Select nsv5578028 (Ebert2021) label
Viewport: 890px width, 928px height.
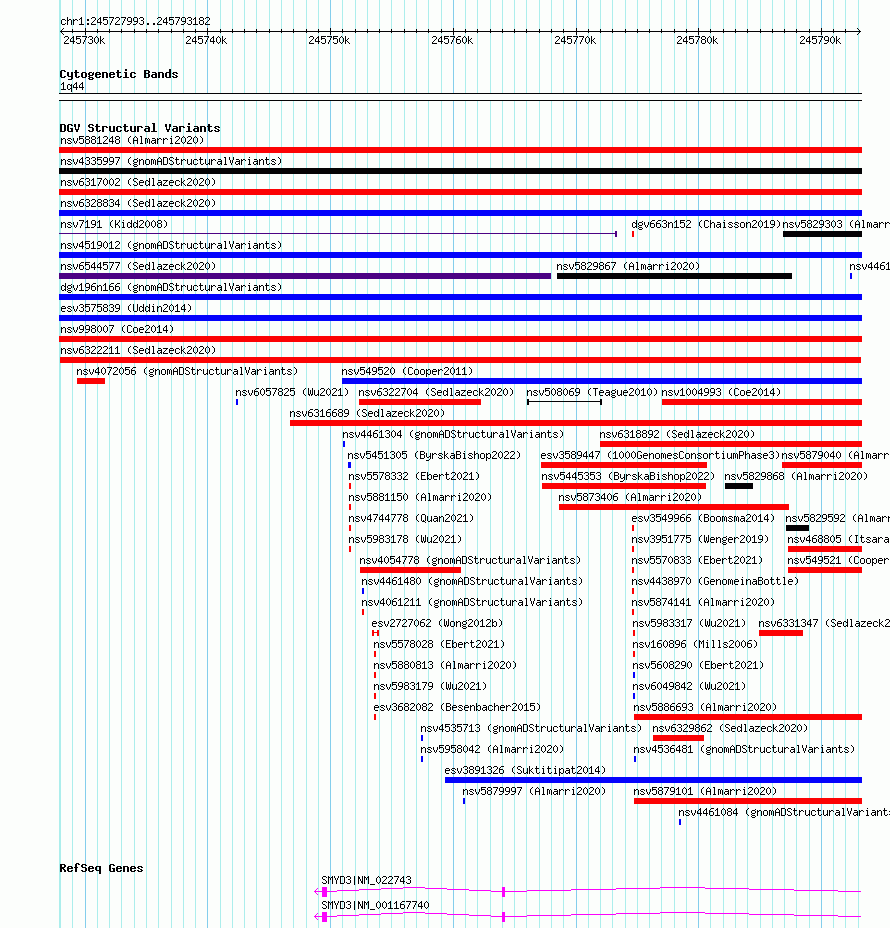[439, 645]
